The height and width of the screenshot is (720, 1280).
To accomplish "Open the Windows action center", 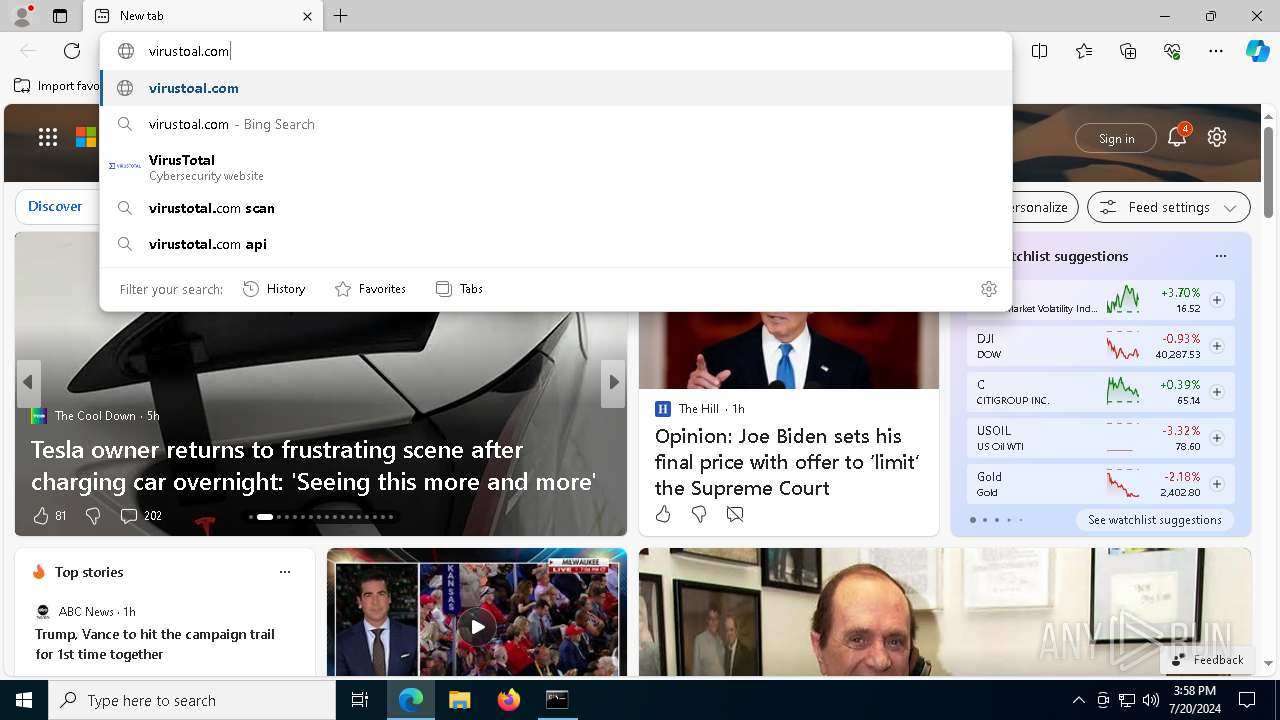I will click(1247, 701).
